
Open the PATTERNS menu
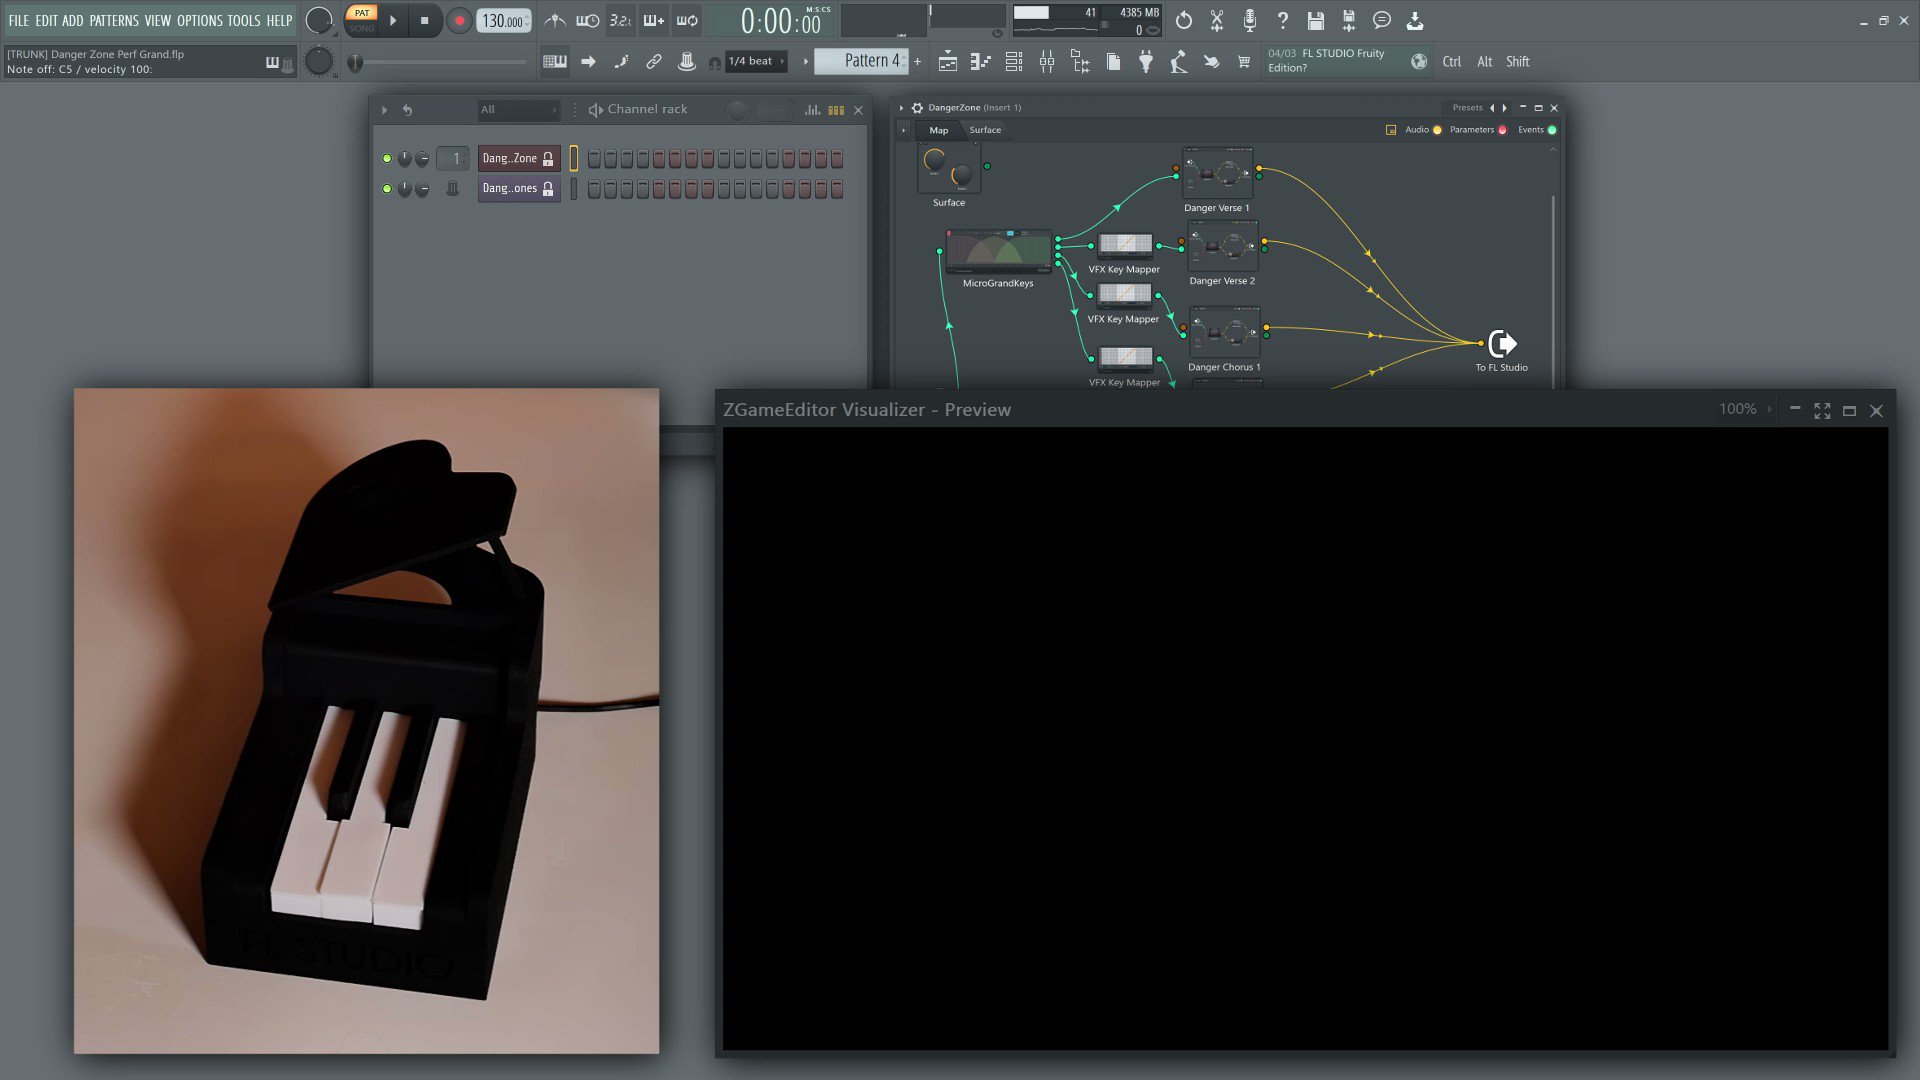point(114,20)
